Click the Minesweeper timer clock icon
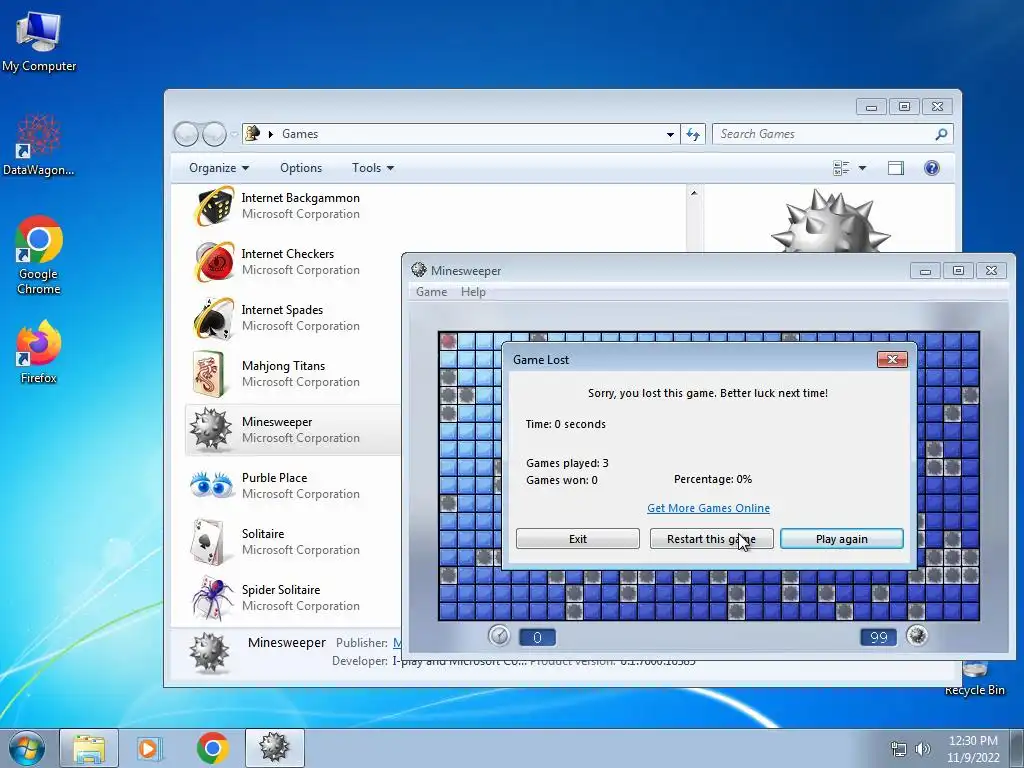1024x768 pixels. 499,635
